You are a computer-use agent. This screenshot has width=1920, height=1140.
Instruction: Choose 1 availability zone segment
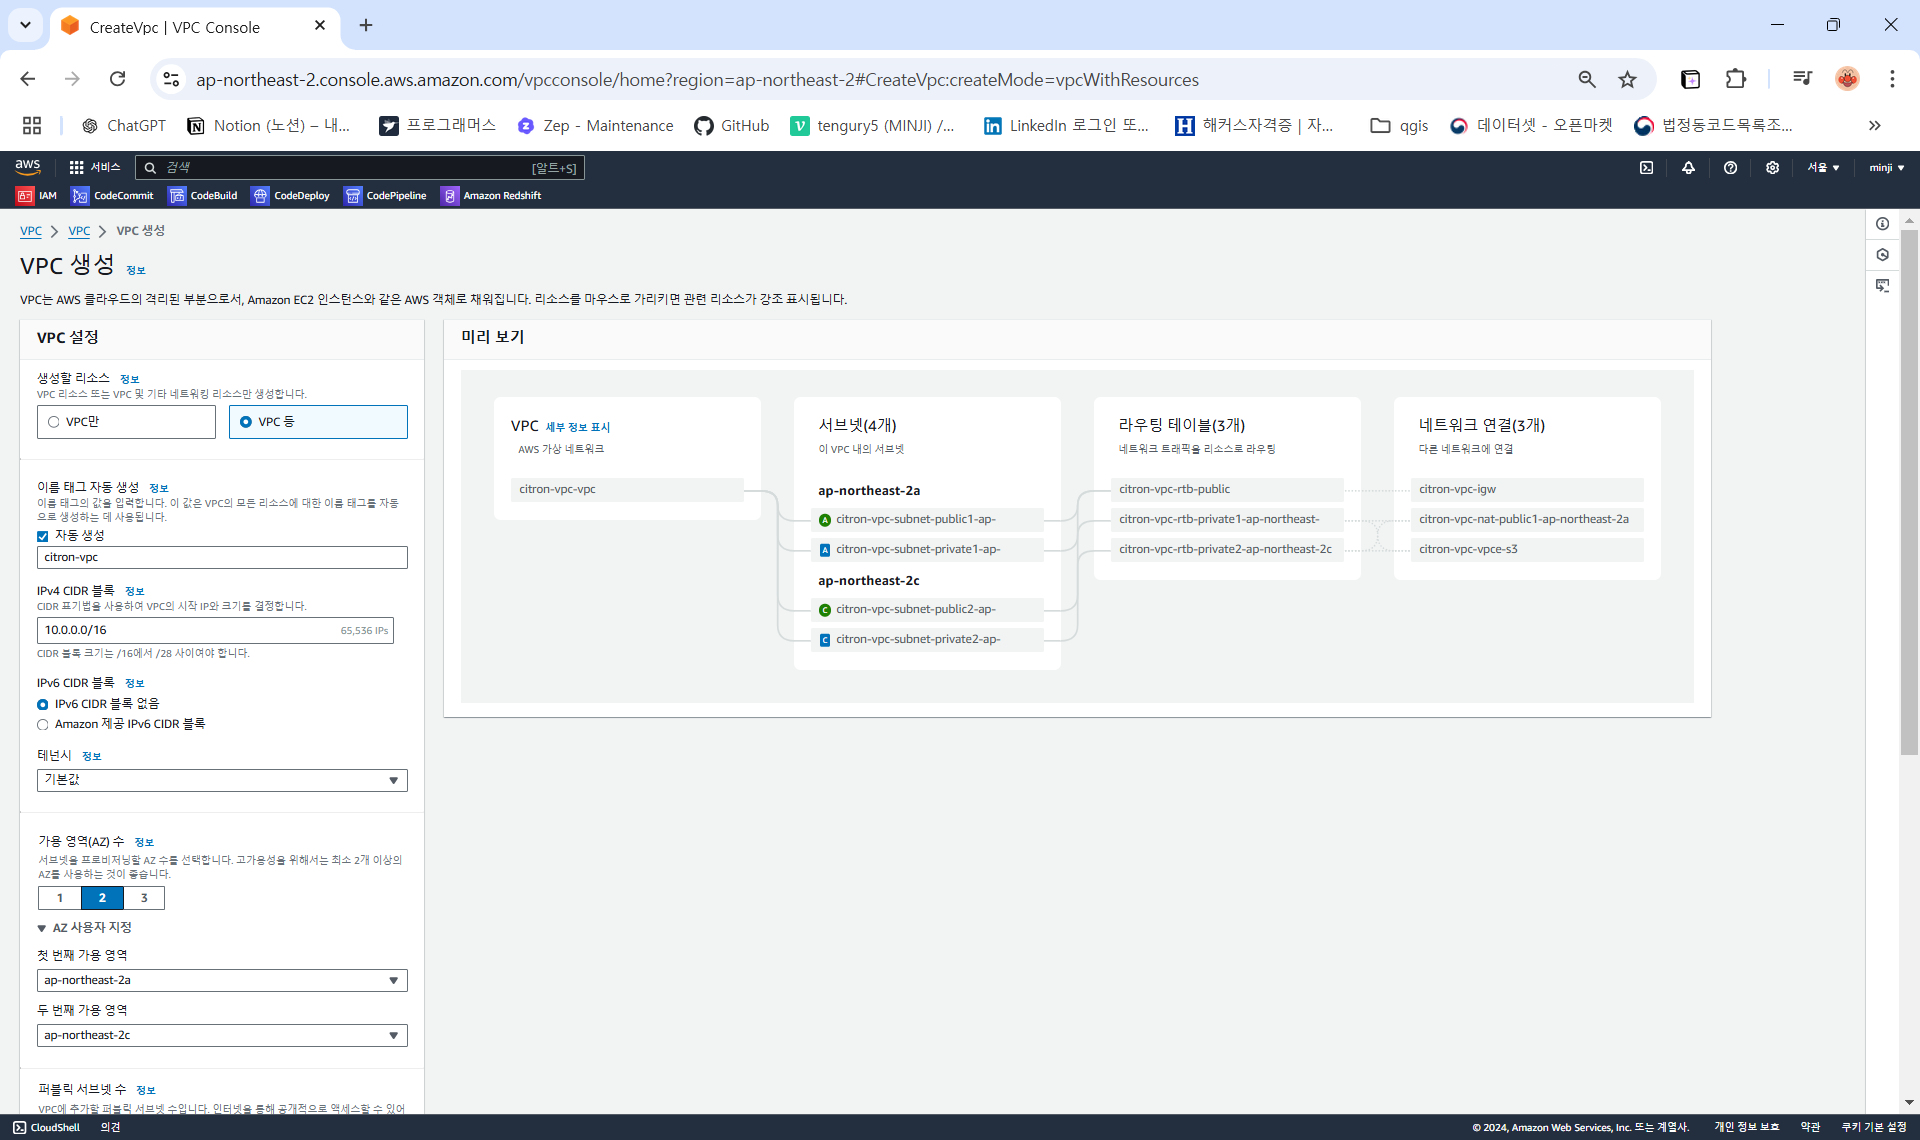coord(60,898)
